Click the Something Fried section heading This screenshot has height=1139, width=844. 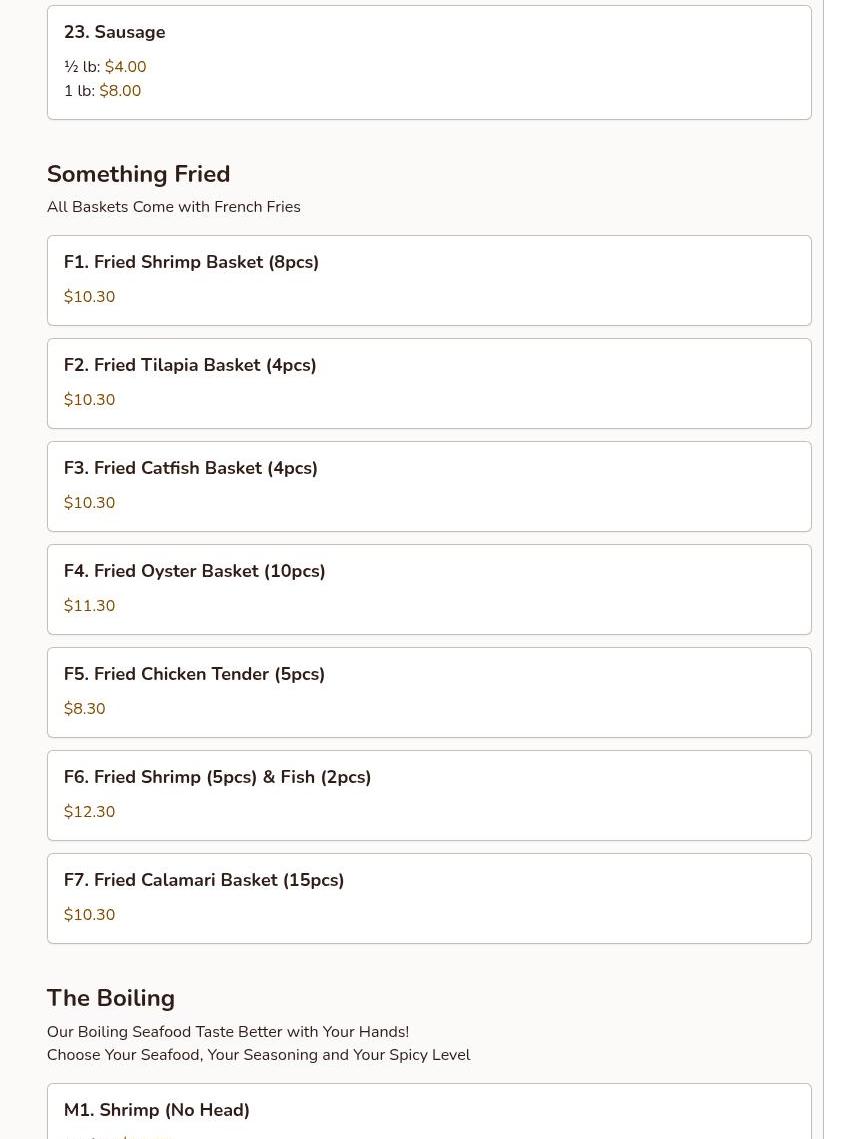[138, 174]
